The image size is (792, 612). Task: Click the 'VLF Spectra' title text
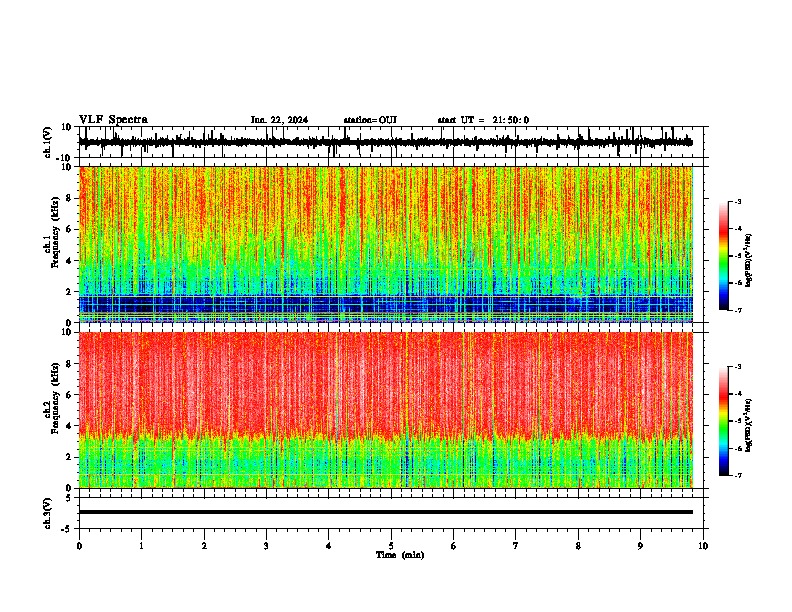(113, 120)
